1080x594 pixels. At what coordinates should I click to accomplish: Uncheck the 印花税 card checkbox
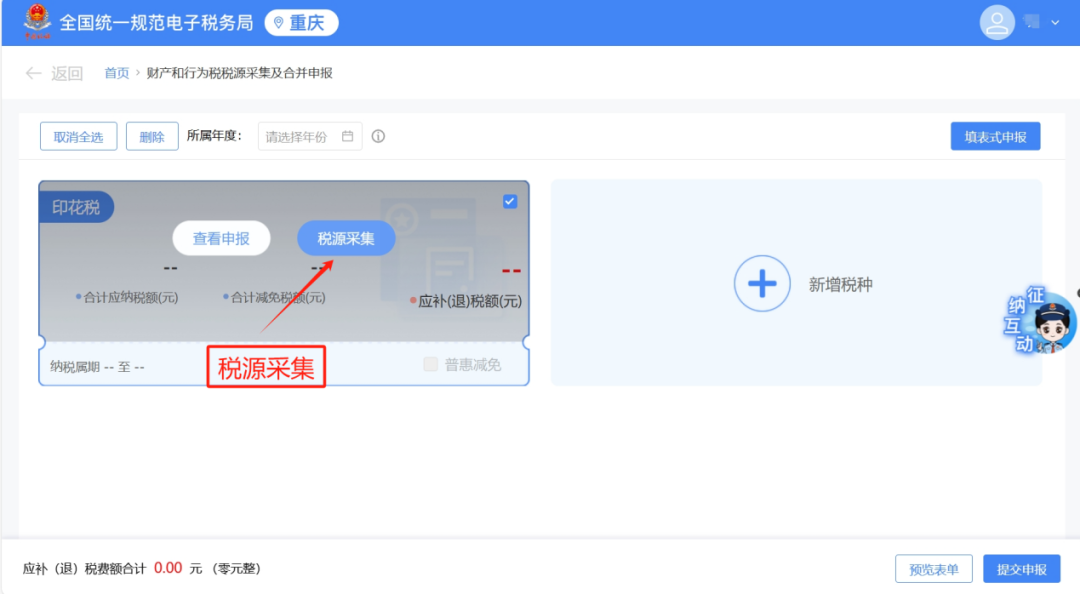coord(510,201)
